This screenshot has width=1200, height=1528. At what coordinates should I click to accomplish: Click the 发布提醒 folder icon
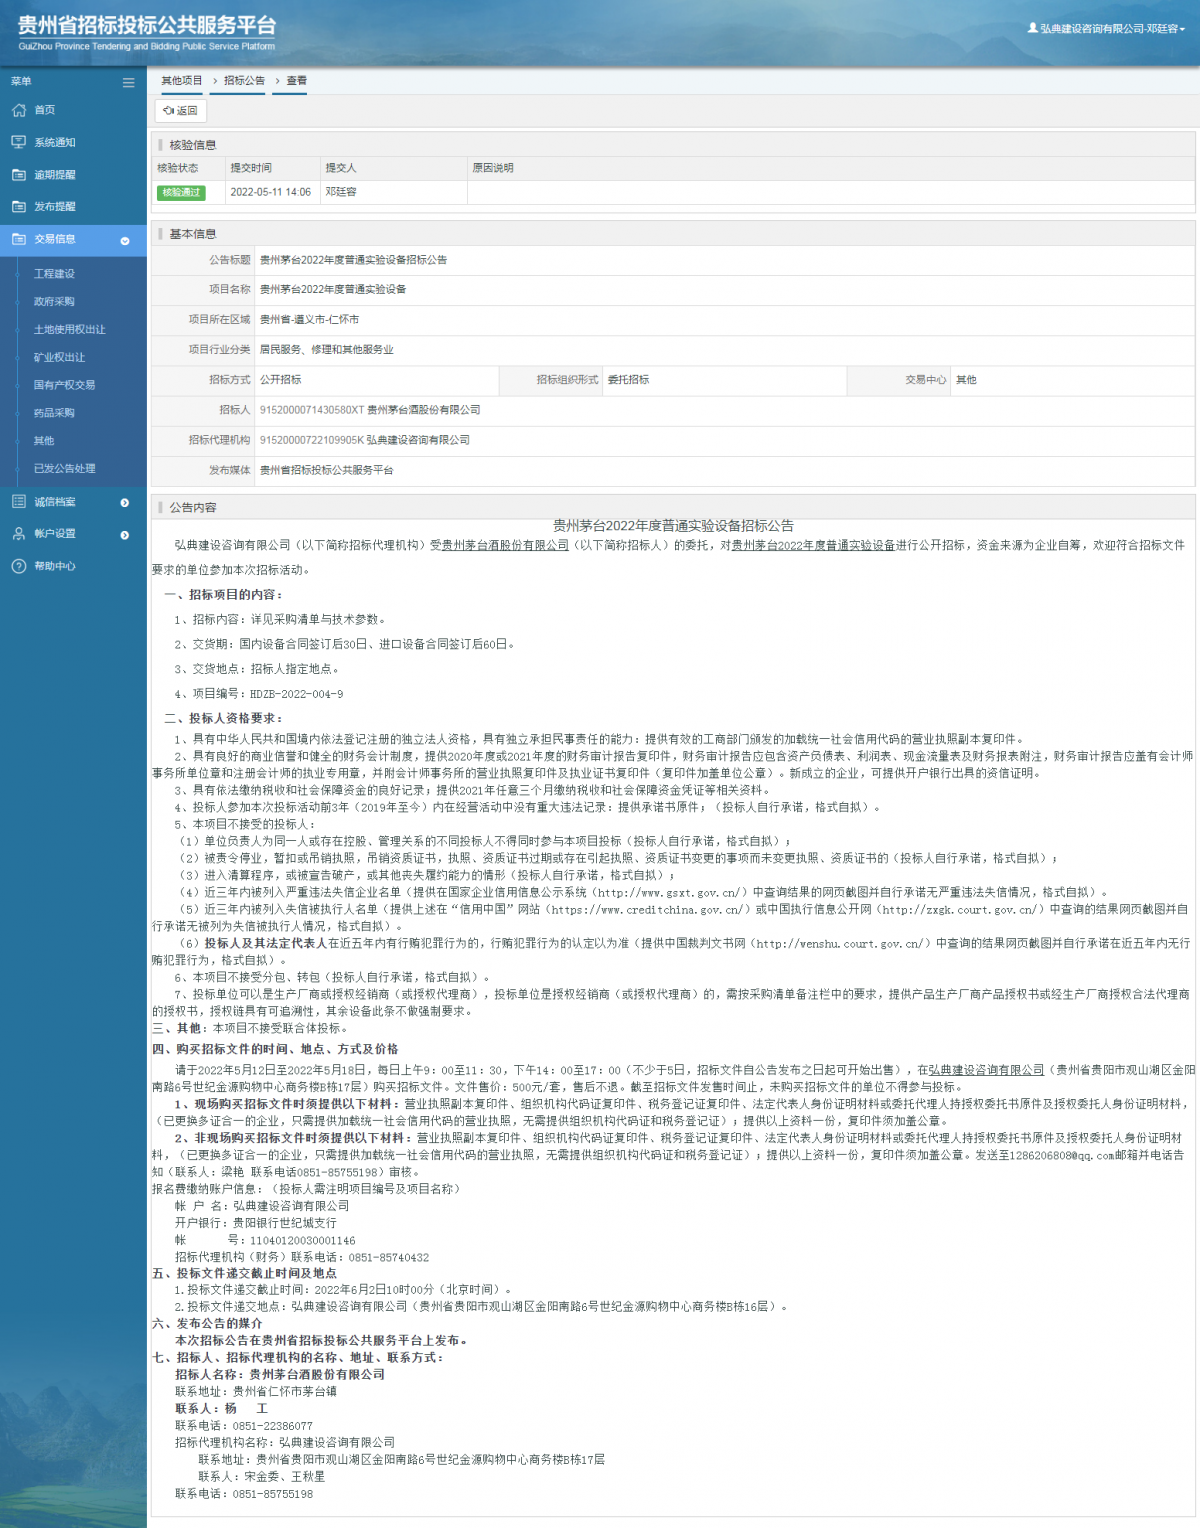click(19, 207)
